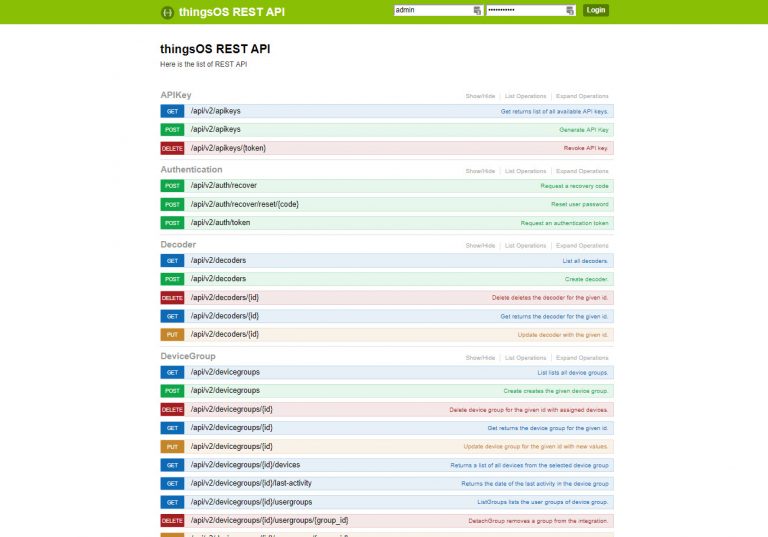Click the 'Revoke API key' description
Image resolution: width=768 pixels, height=537 pixels.
tap(586, 148)
